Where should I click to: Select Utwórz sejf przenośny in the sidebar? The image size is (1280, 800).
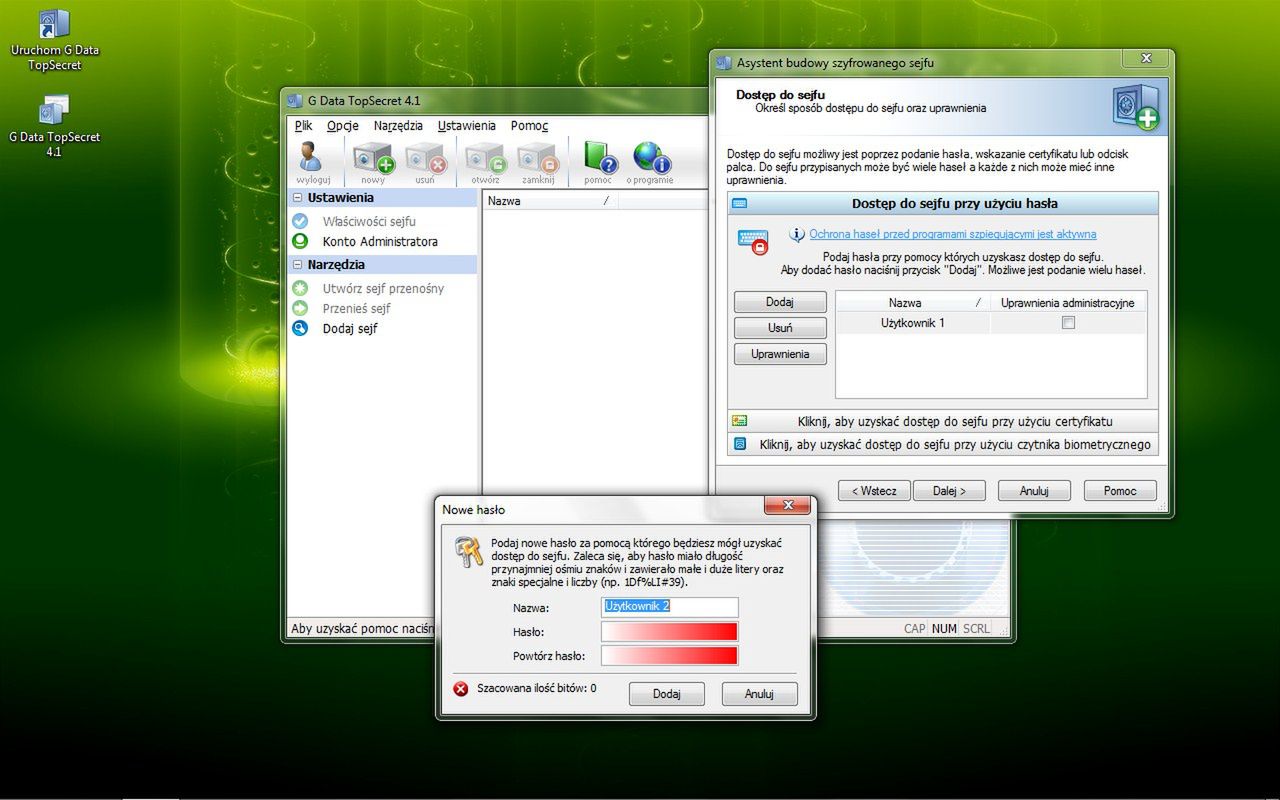coord(383,288)
